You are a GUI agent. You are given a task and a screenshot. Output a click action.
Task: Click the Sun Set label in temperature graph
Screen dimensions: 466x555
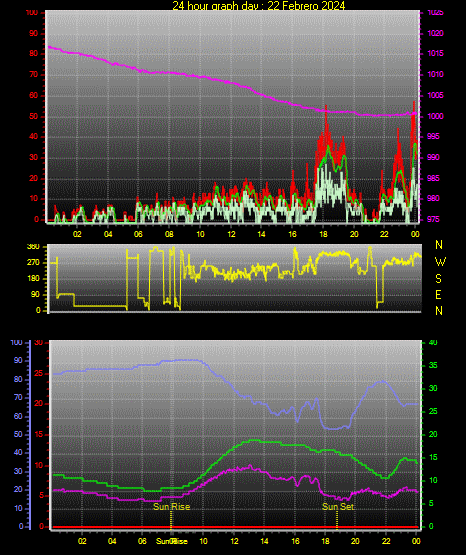(x=338, y=507)
